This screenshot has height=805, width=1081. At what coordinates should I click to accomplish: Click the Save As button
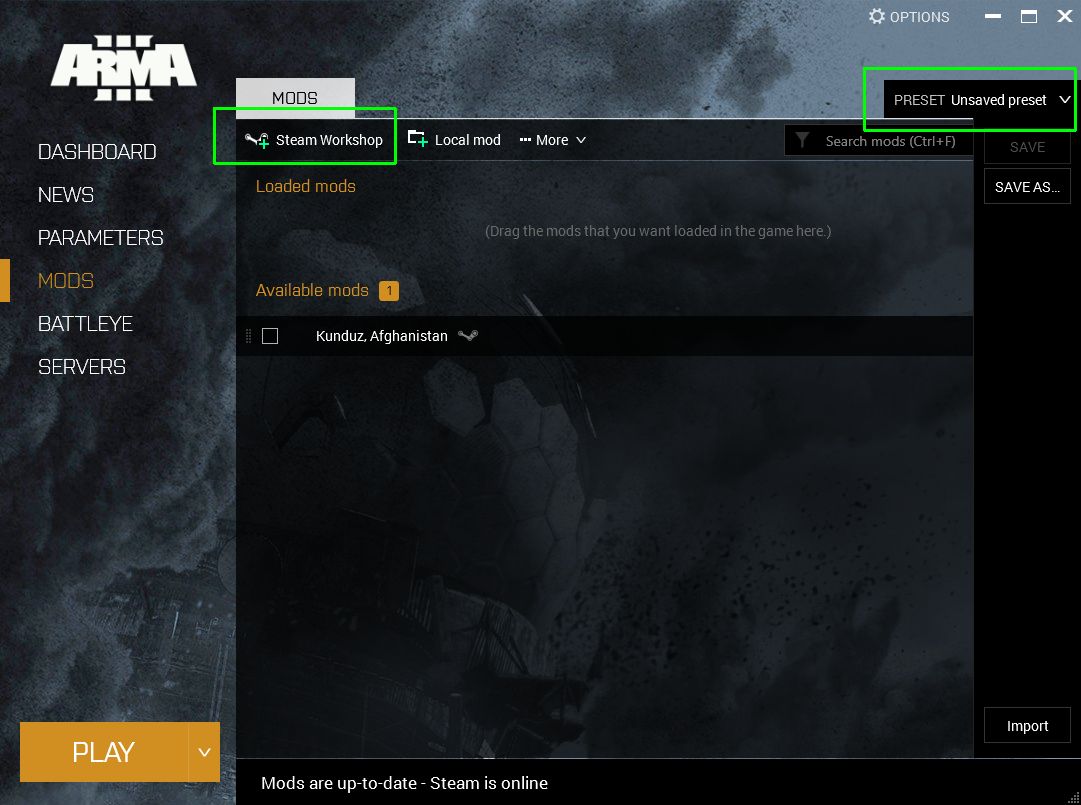click(x=1027, y=187)
